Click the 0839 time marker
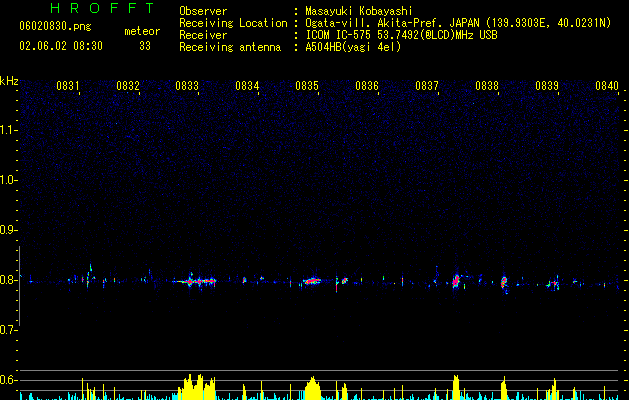 pyautogui.click(x=547, y=86)
